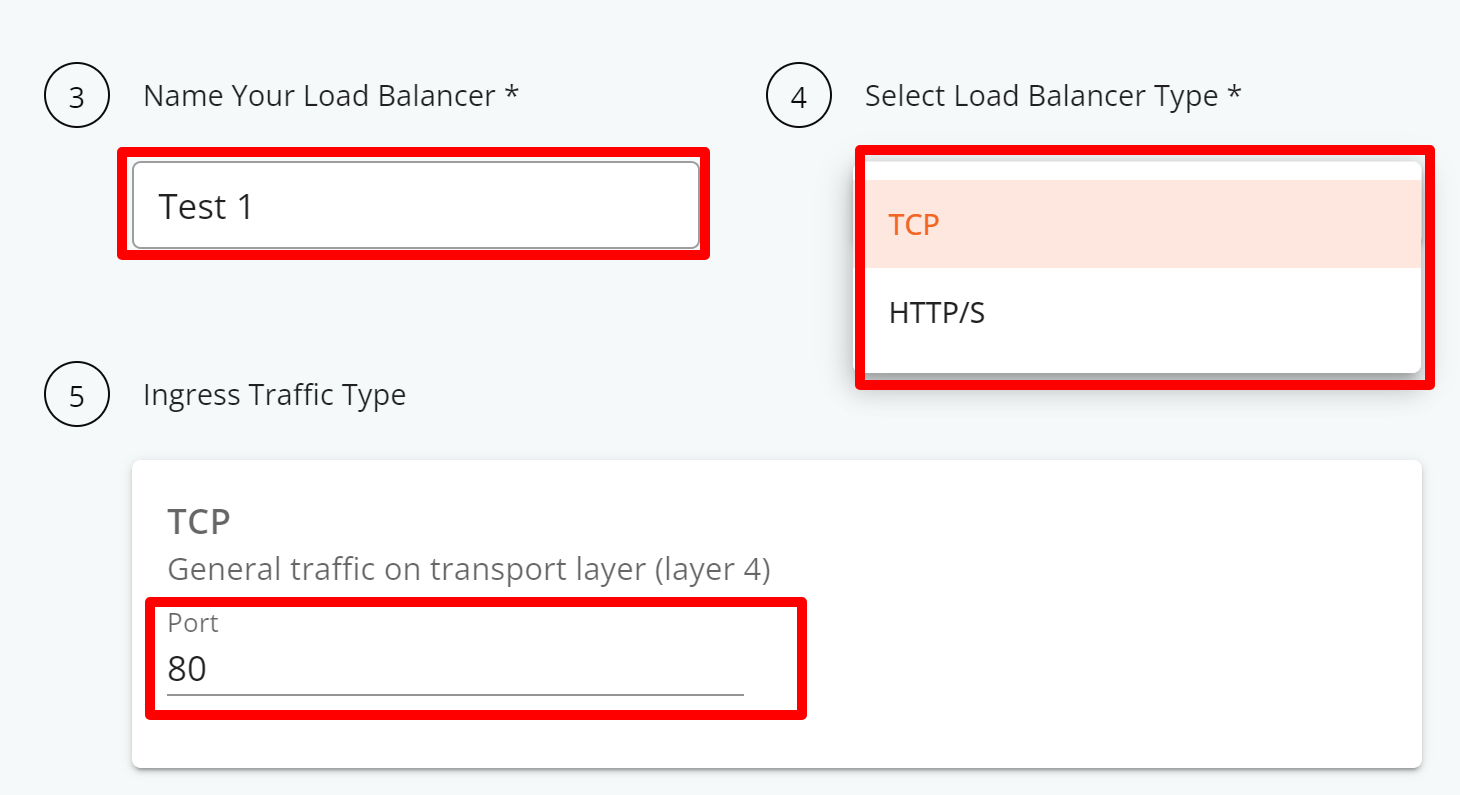Click the Select Load Balancer Type label
This screenshot has height=795, width=1460.
click(1041, 96)
